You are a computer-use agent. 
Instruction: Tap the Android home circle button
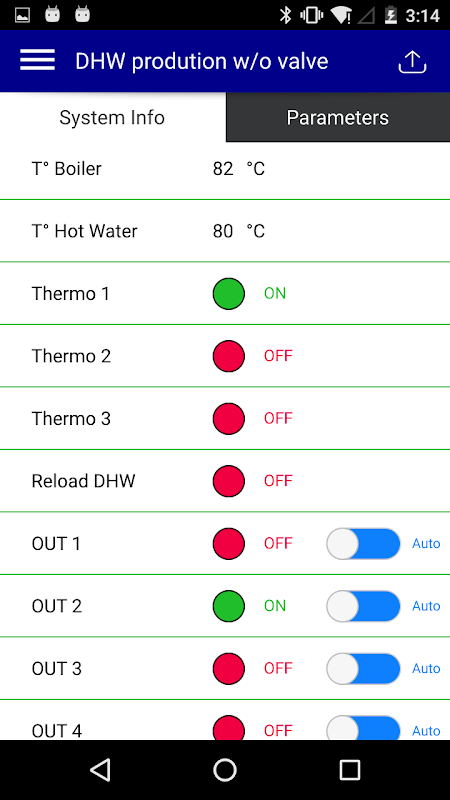(x=225, y=769)
